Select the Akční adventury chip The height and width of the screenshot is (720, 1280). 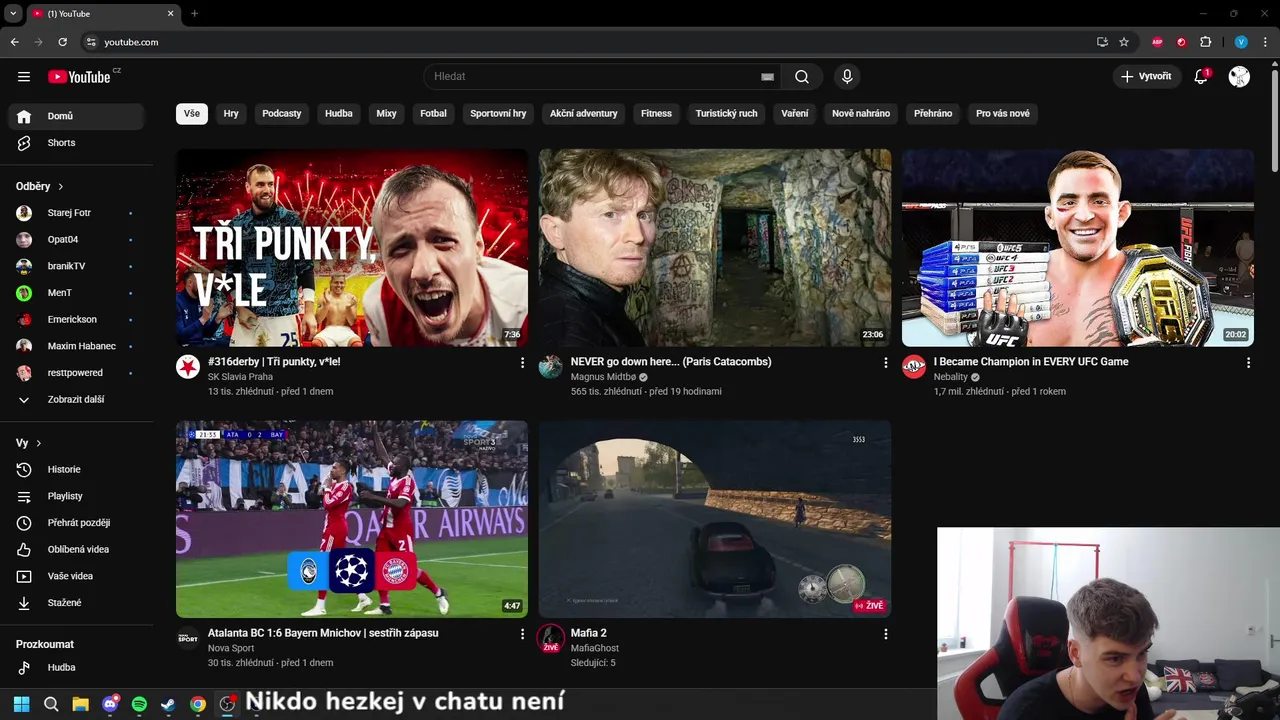(584, 113)
